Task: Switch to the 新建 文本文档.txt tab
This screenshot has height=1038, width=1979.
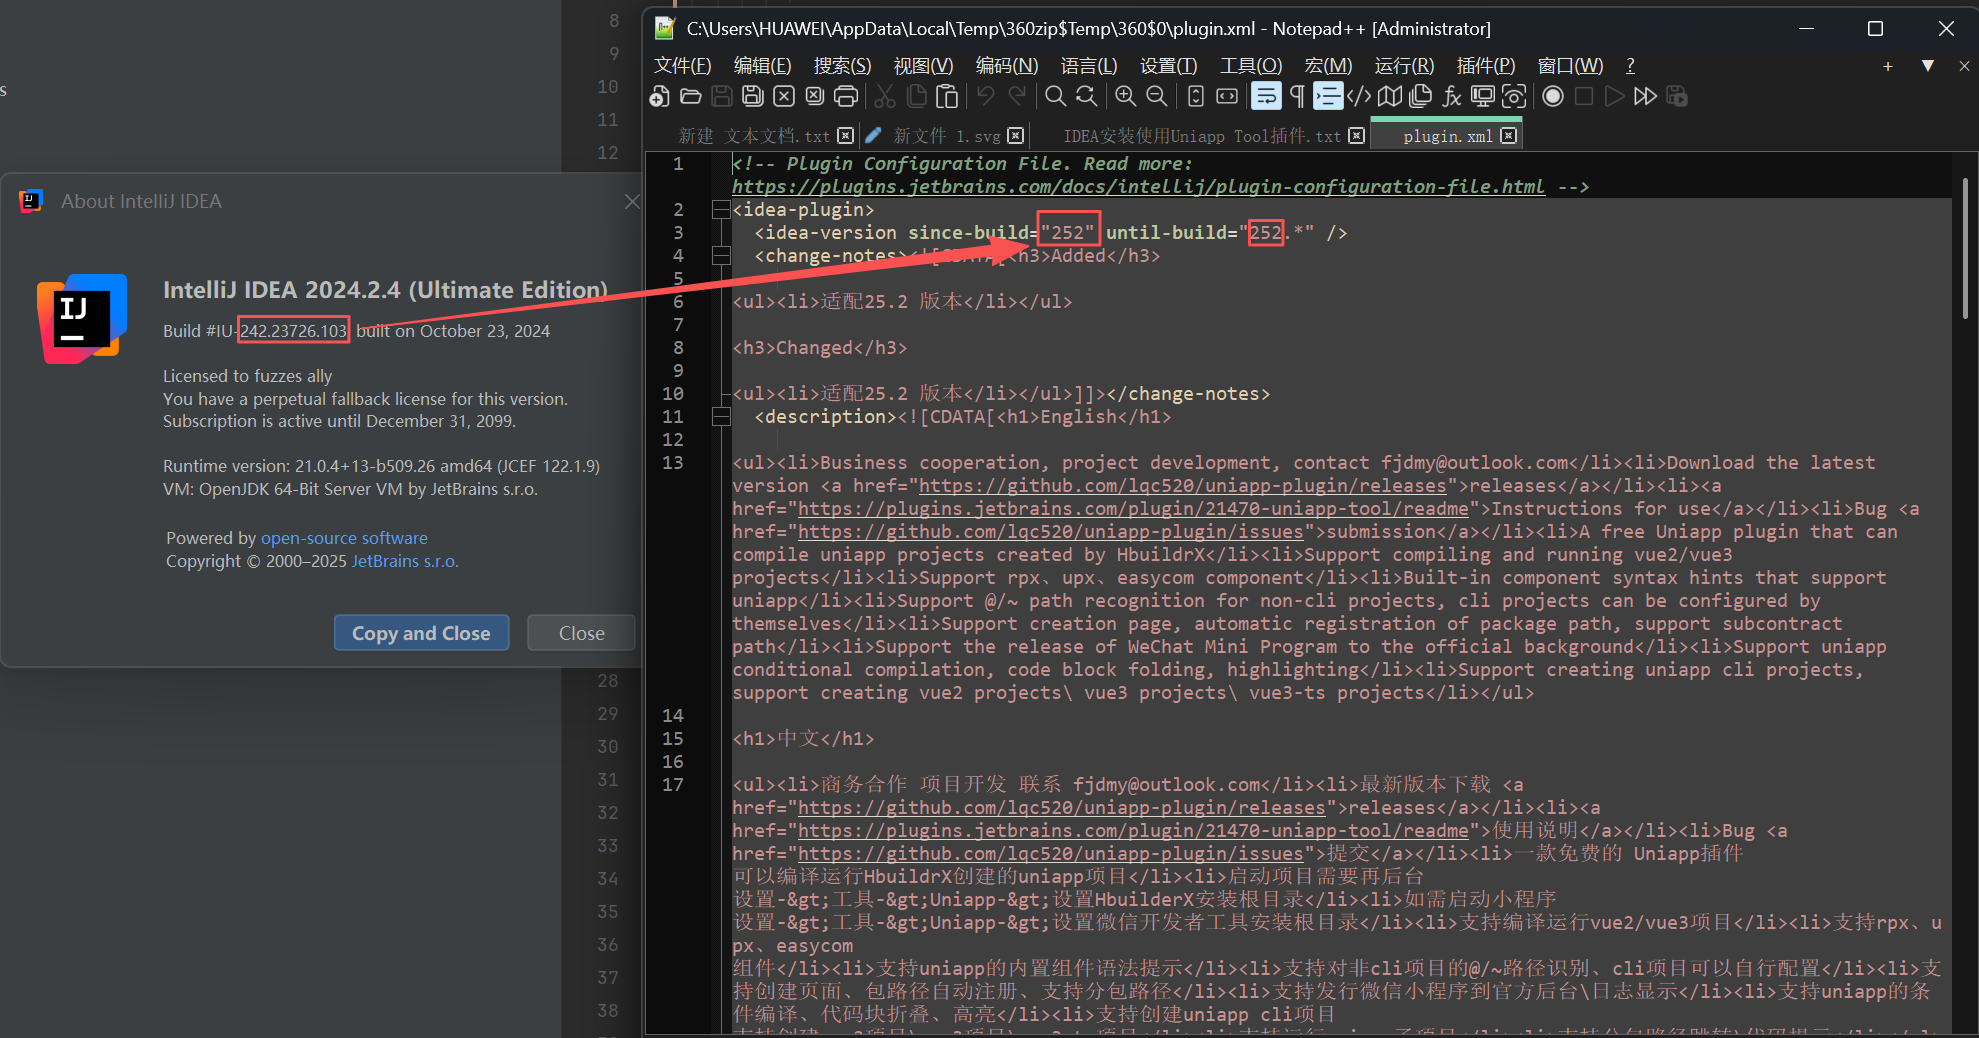Action: click(x=754, y=136)
